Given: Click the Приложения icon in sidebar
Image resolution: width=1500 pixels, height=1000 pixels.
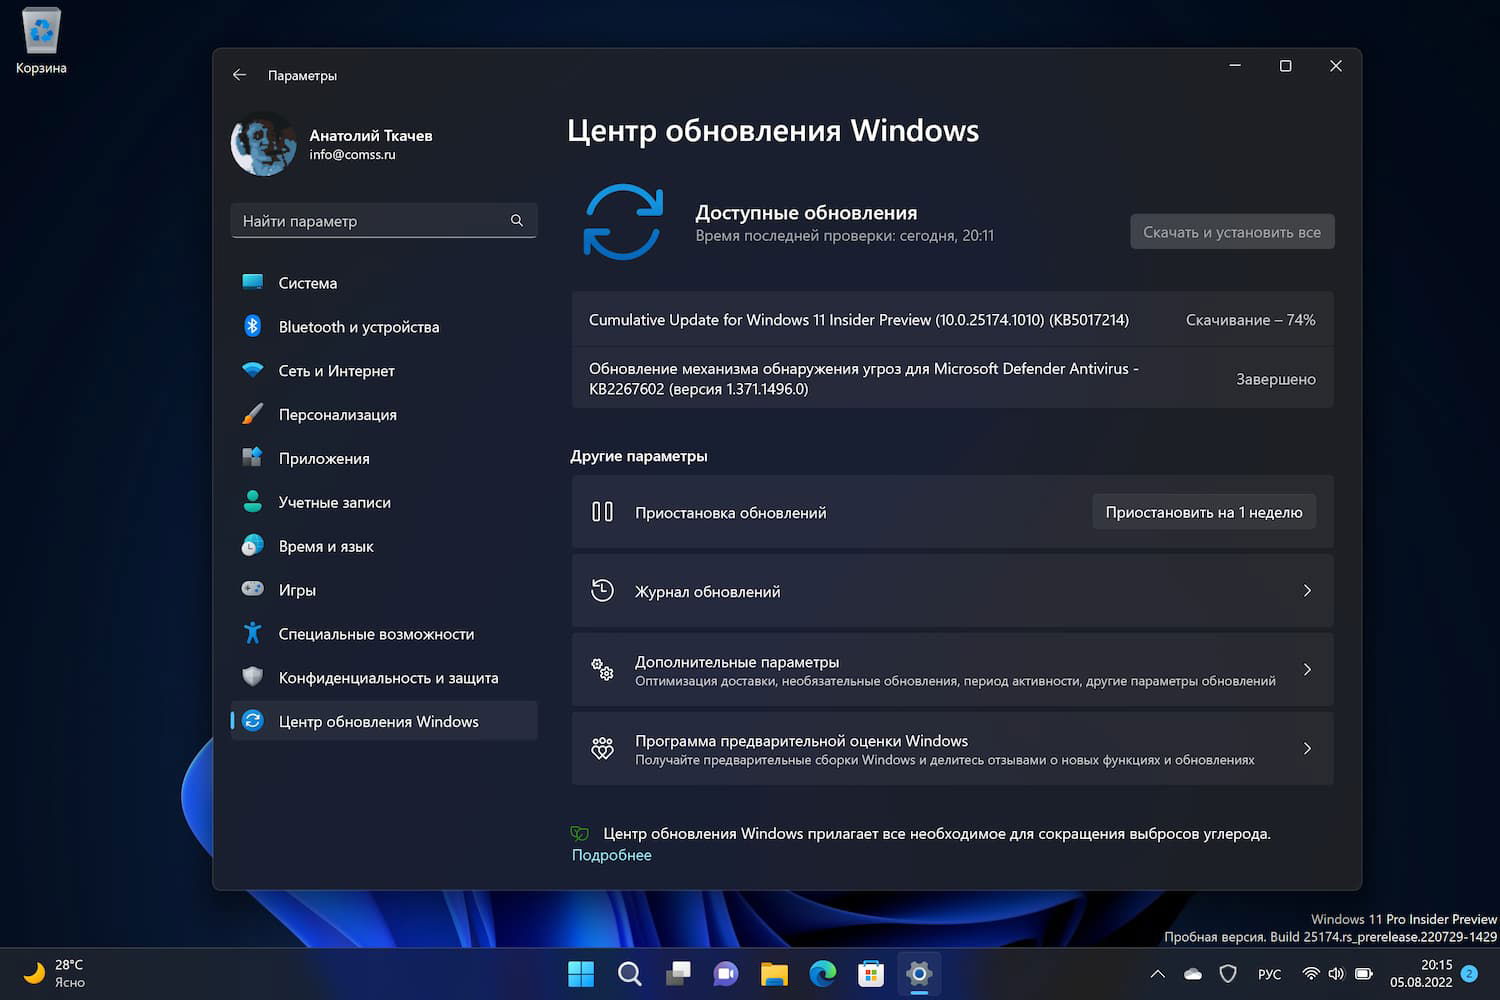Looking at the screenshot, I should click(253, 458).
